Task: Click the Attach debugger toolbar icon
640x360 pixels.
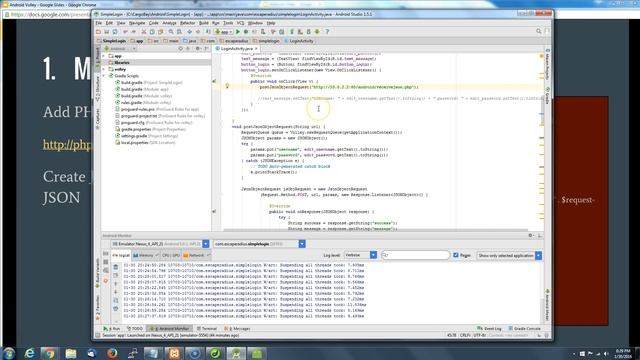Action: click(x=263, y=31)
